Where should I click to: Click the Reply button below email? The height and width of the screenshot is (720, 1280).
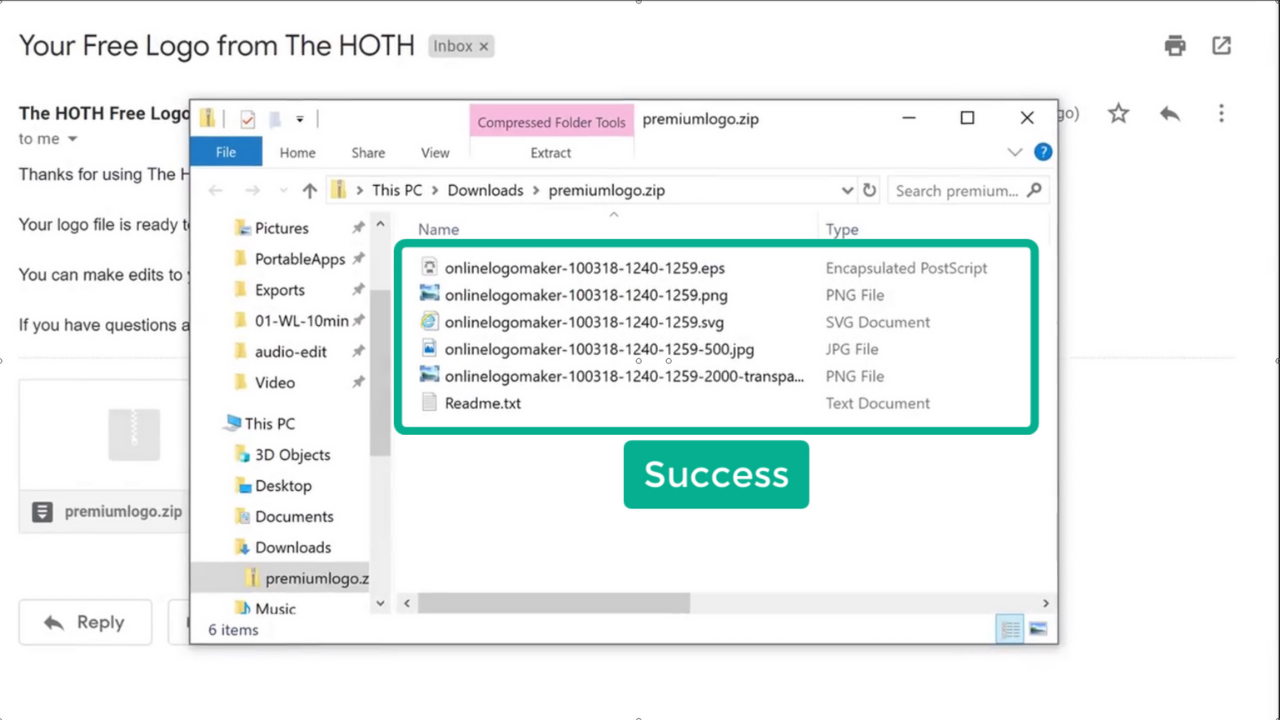click(x=85, y=622)
